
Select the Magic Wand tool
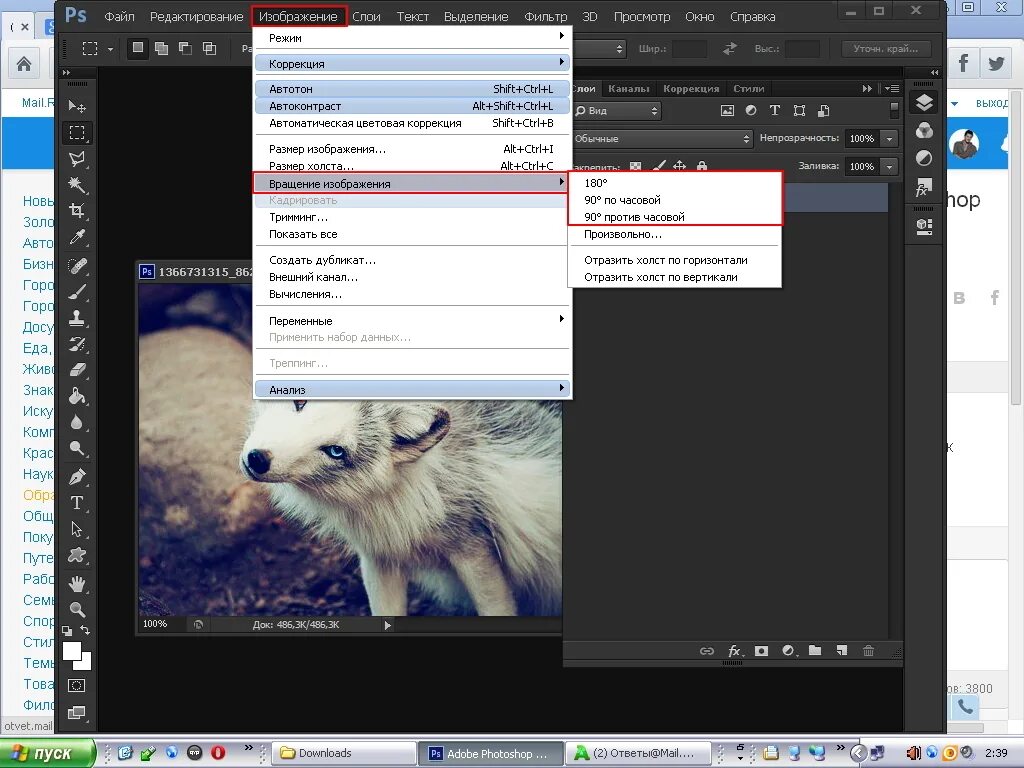77,185
